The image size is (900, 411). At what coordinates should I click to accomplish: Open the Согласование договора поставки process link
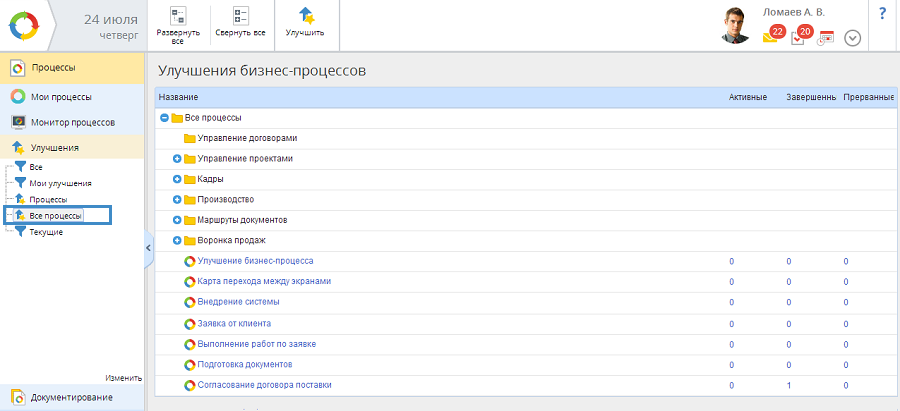pyautogui.click(x=264, y=385)
